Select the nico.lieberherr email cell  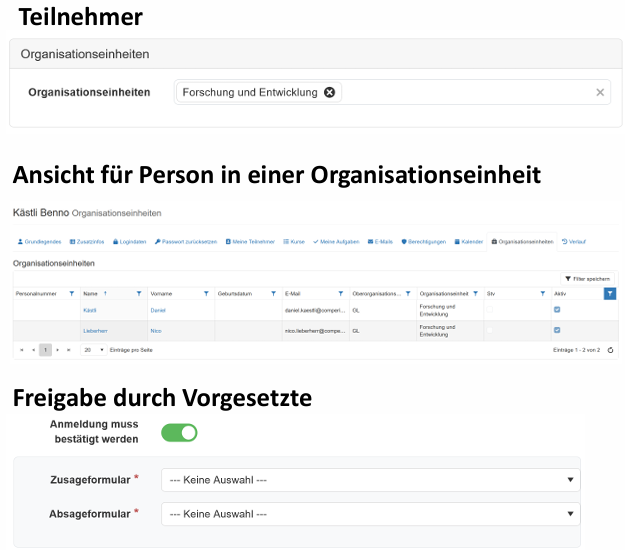tap(315, 331)
